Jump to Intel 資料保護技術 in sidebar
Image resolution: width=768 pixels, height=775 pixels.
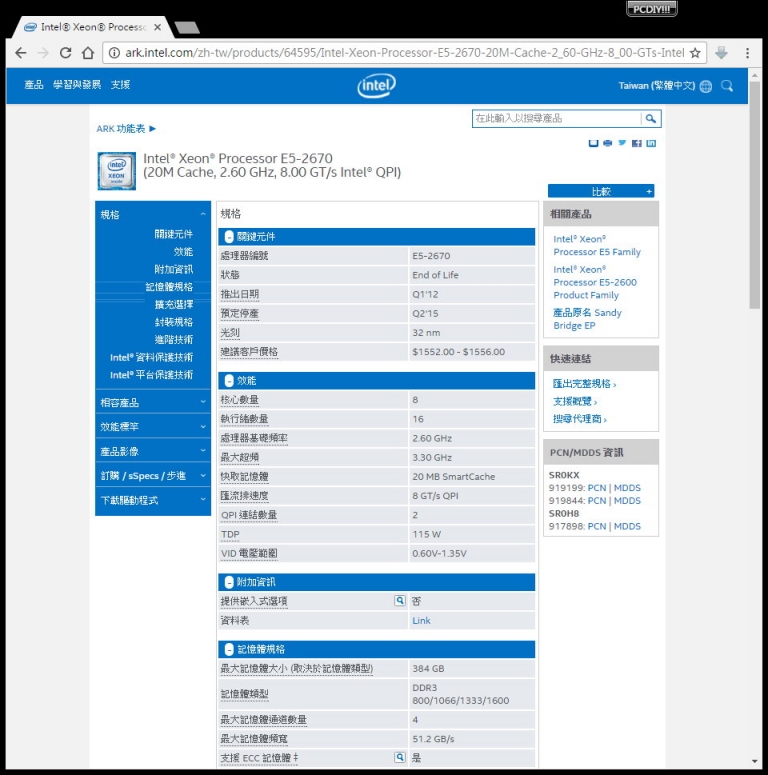click(151, 357)
